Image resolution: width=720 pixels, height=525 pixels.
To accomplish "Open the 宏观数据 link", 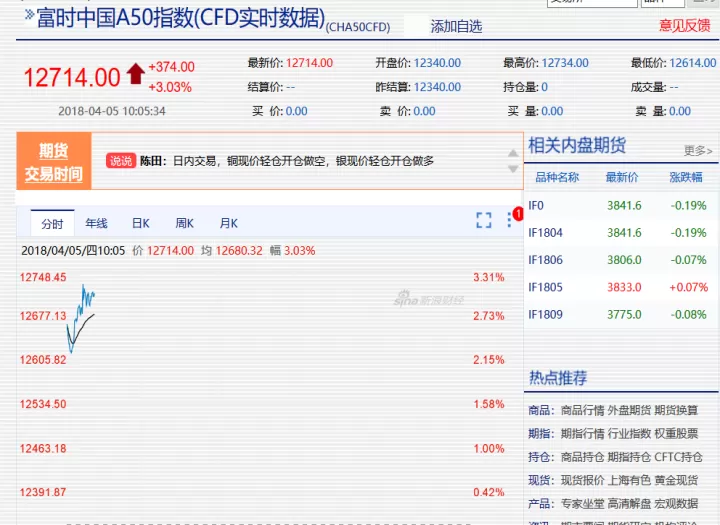I will coord(676,504).
